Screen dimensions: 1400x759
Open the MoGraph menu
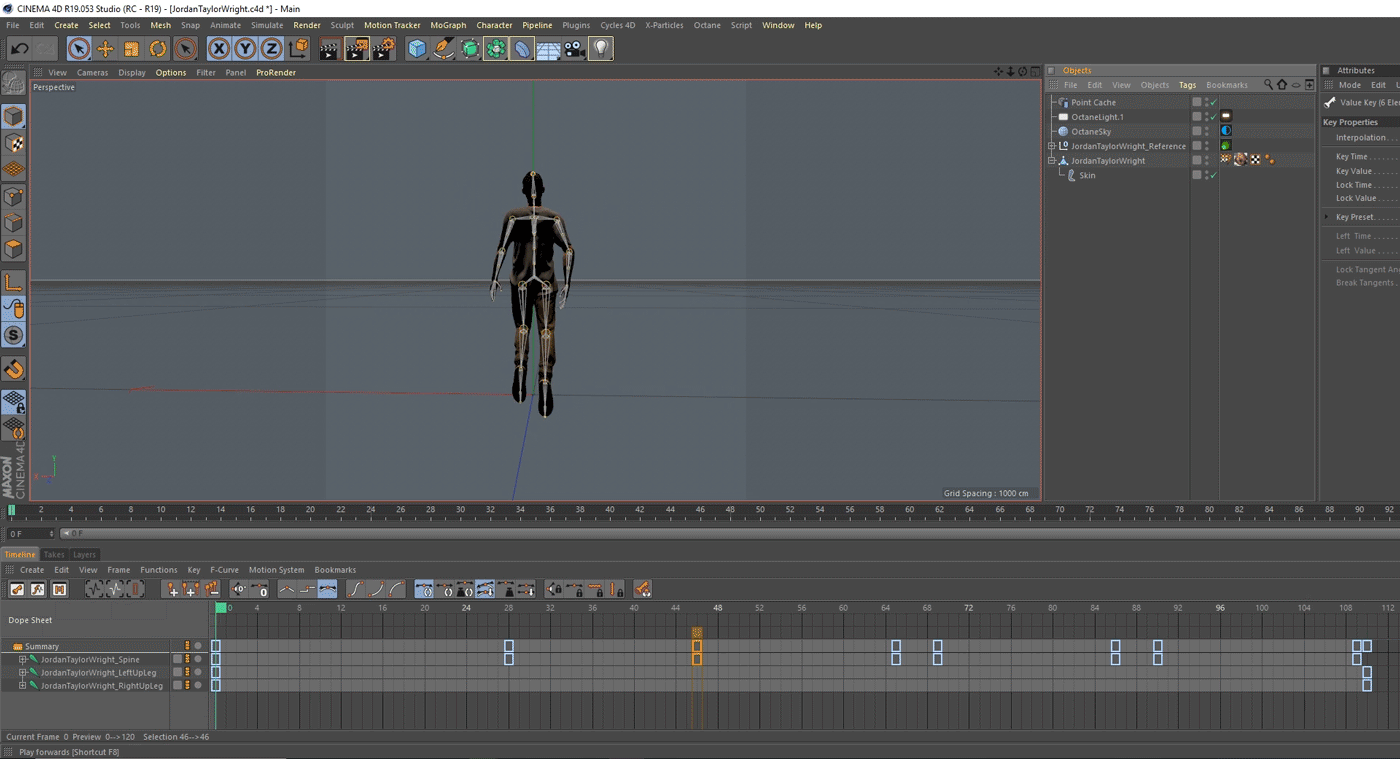(447, 25)
